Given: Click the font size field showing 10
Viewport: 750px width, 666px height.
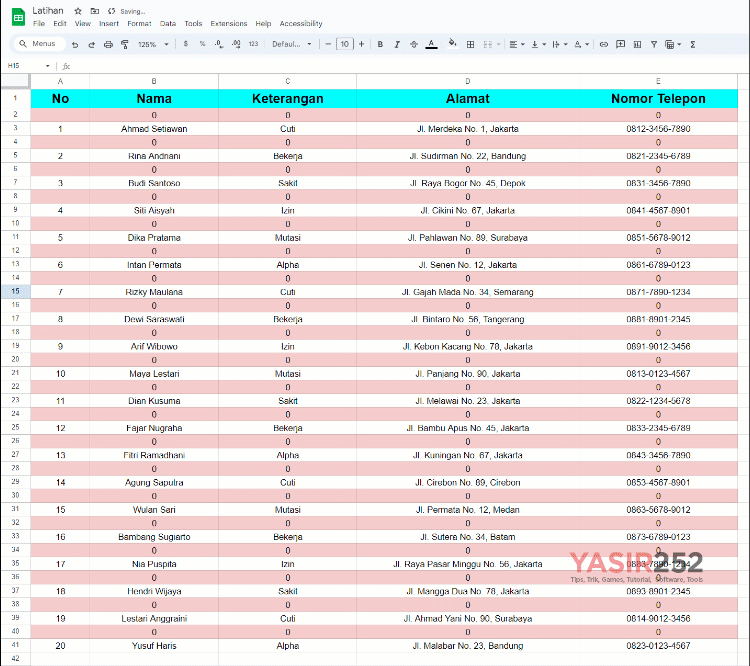Looking at the screenshot, I should pyautogui.click(x=345, y=44).
